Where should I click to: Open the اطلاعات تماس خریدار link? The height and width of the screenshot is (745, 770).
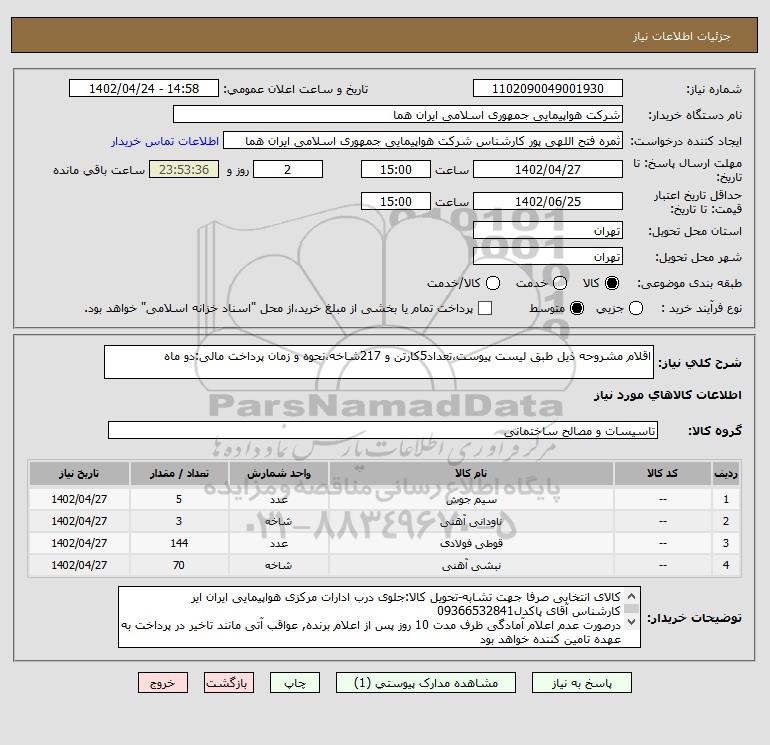click(165, 141)
